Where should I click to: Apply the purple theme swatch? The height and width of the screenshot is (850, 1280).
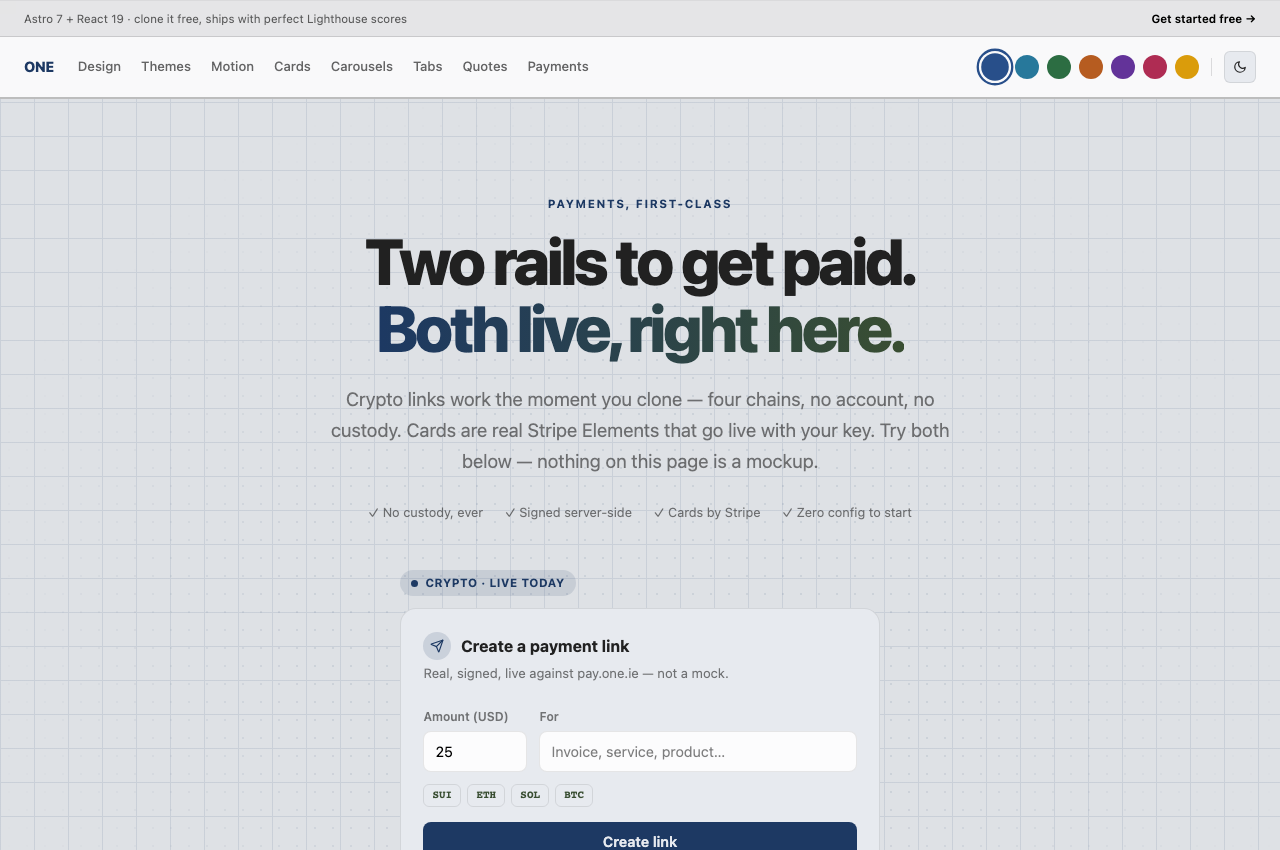[x=1123, y=67]
